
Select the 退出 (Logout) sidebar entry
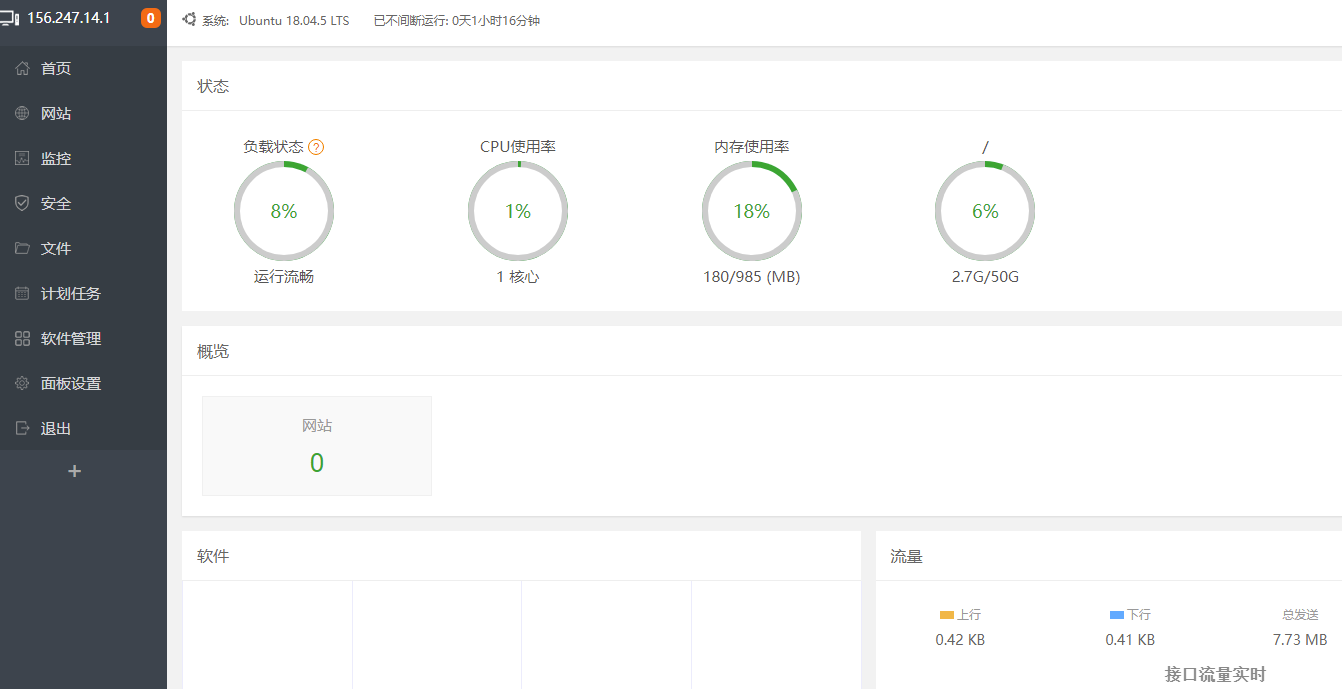coord(72,428)
